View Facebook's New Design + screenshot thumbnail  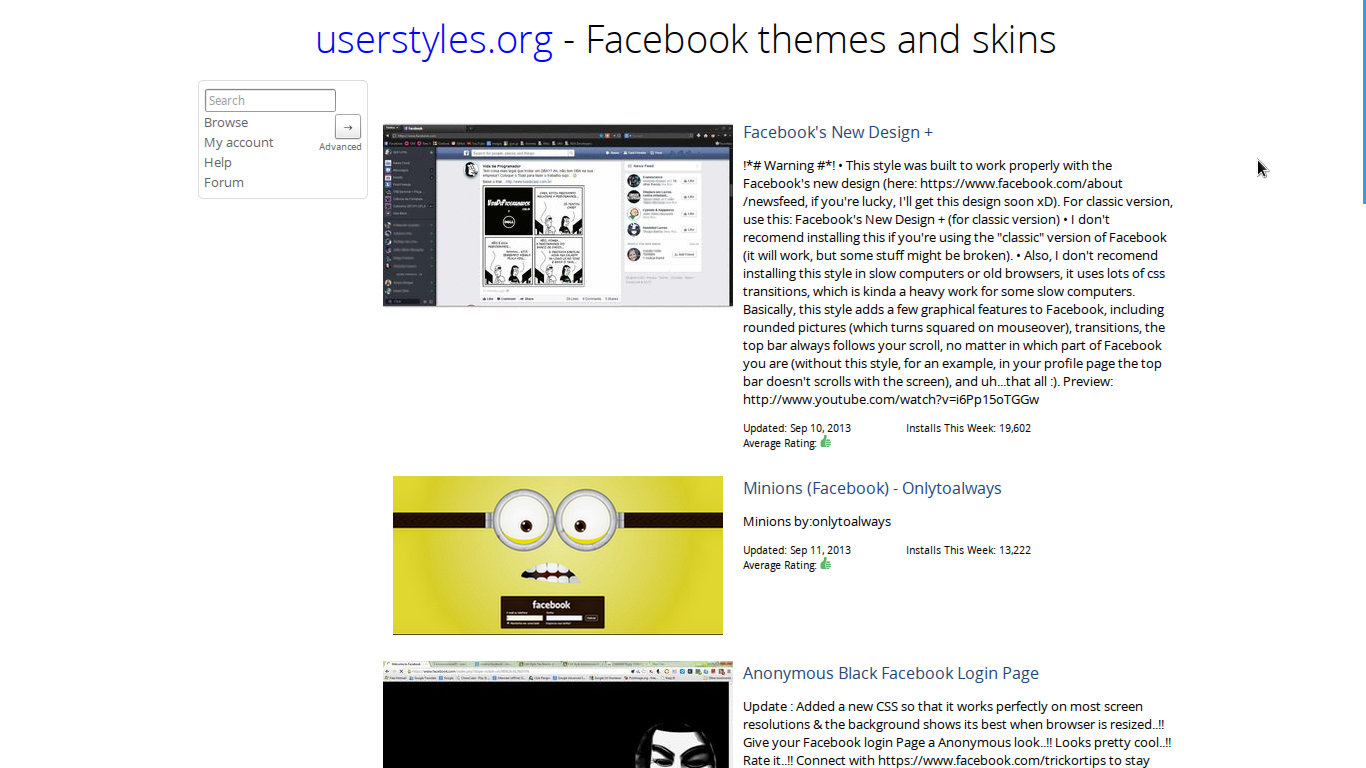click(x=558, y=215)
